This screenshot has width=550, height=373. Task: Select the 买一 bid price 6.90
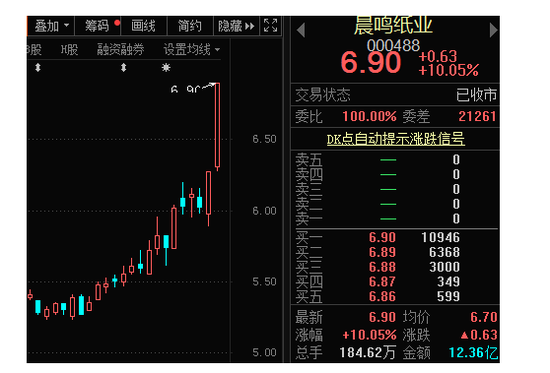pyautogui.click(x=382, y=238)
